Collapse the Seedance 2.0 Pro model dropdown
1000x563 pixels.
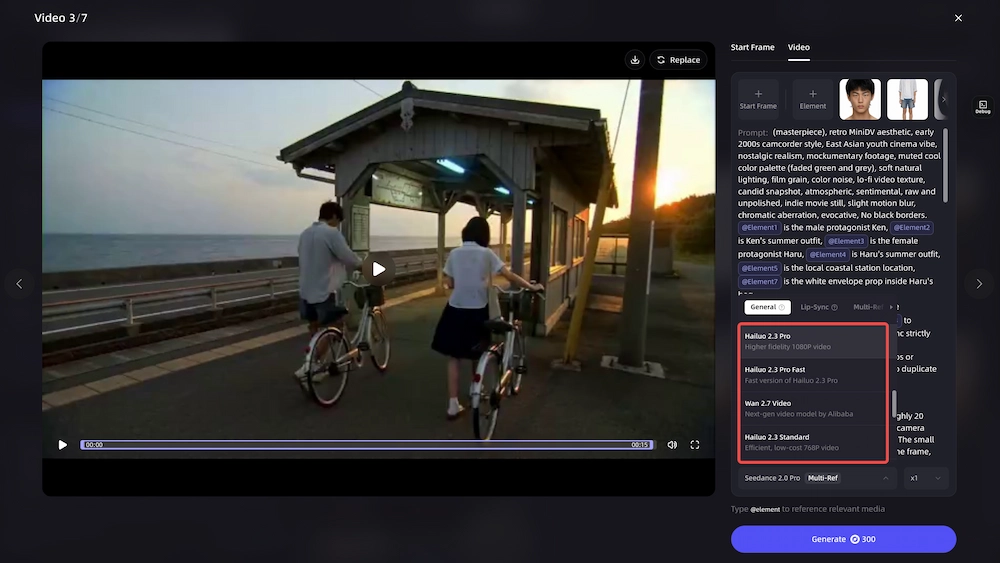pos(818,478)
